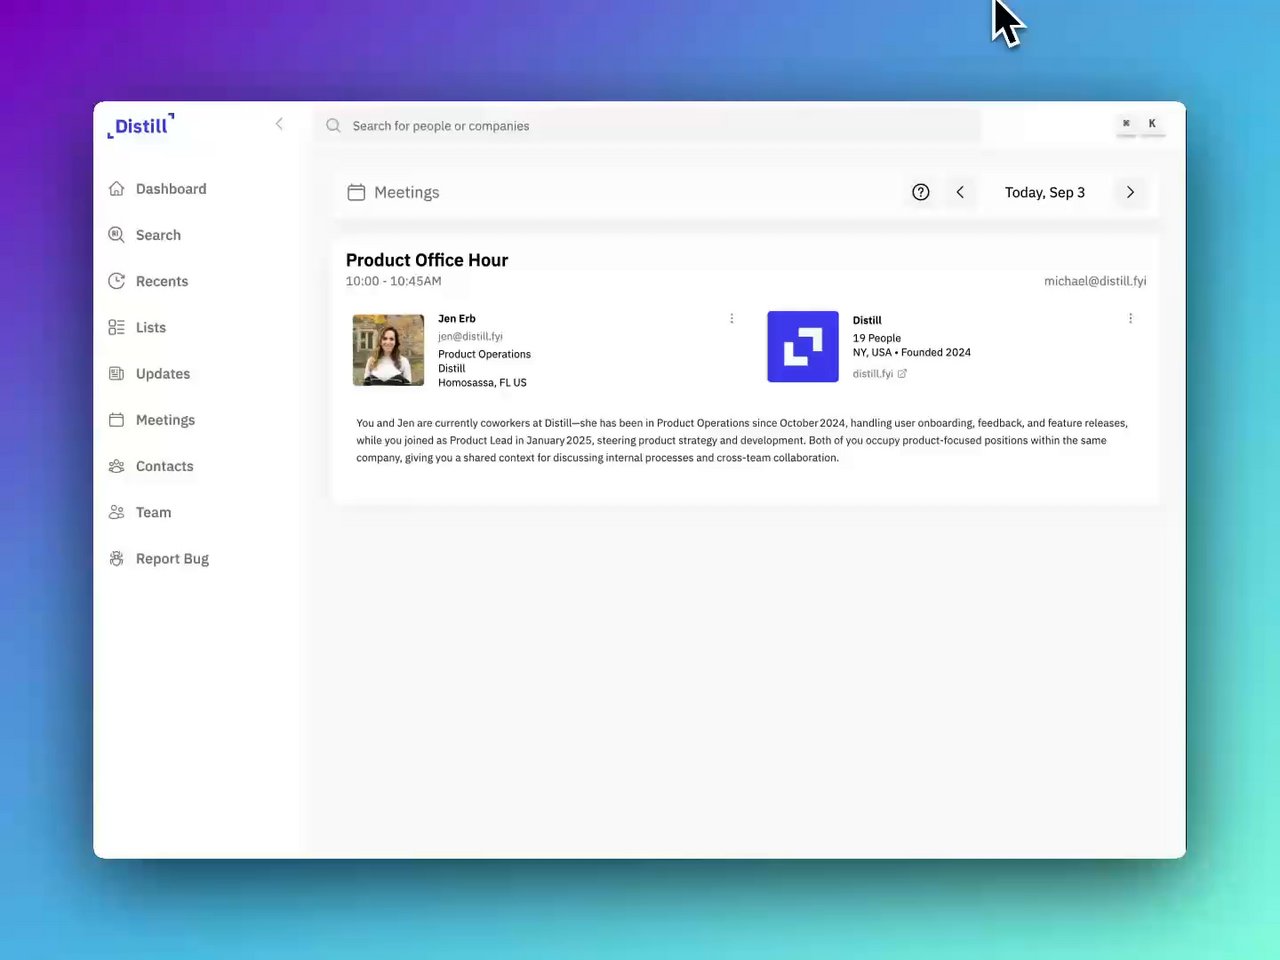The image size is (1280, 960).
Task: Open Dashboard from the sidebar
Action: 158,189
